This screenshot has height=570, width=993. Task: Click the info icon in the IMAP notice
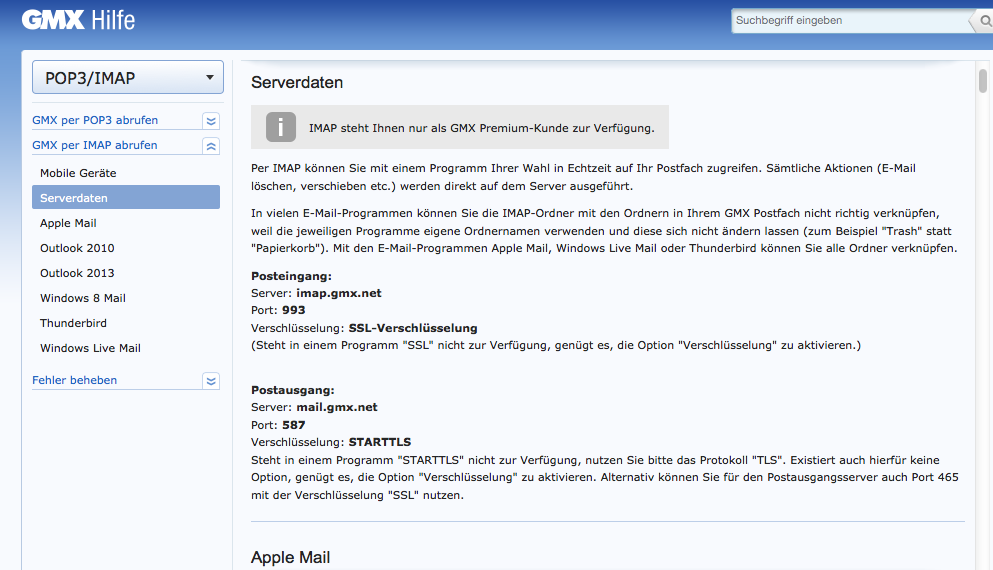point(281,127)
